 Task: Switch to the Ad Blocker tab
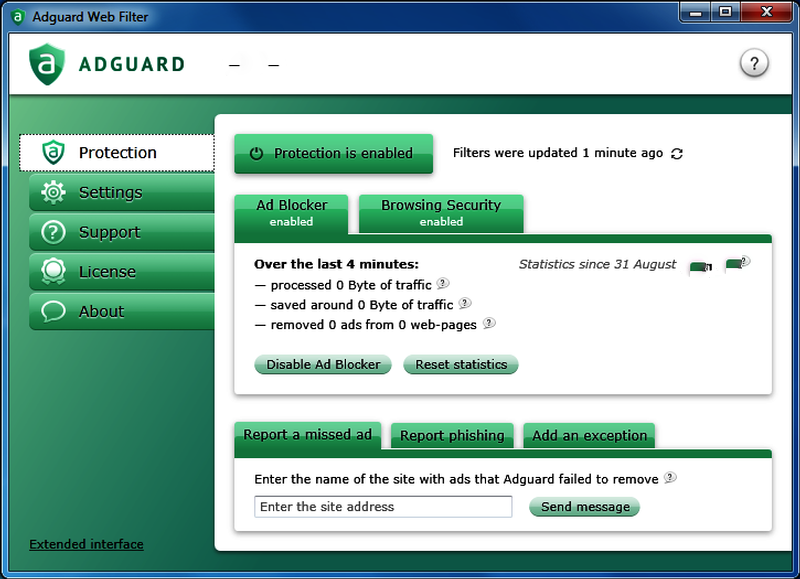pyautogui.click(x=291, y=213)
